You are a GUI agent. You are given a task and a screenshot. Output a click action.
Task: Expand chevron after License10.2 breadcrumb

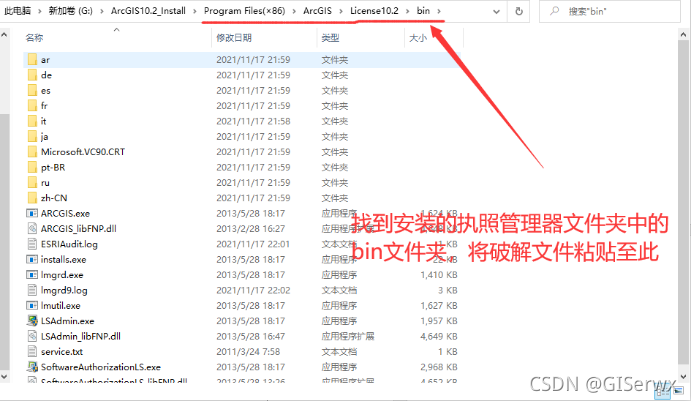[x=407, y=11]
